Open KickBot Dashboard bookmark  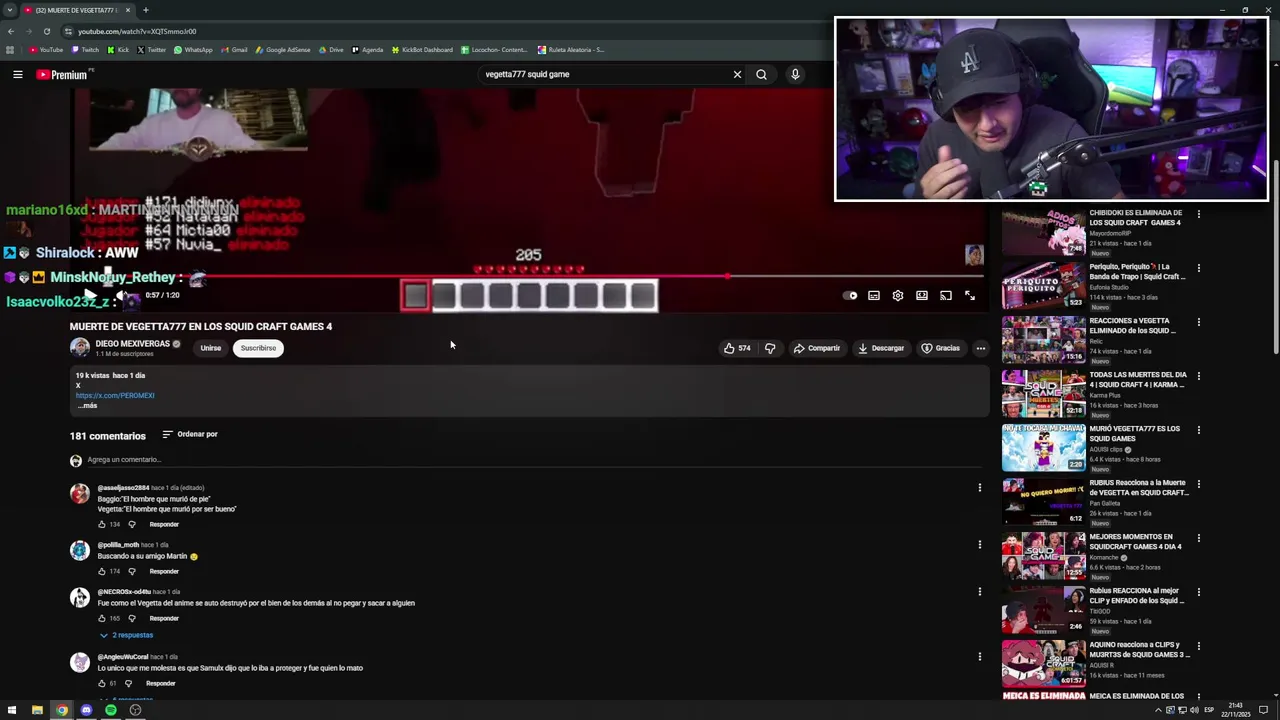pos(422,50)
